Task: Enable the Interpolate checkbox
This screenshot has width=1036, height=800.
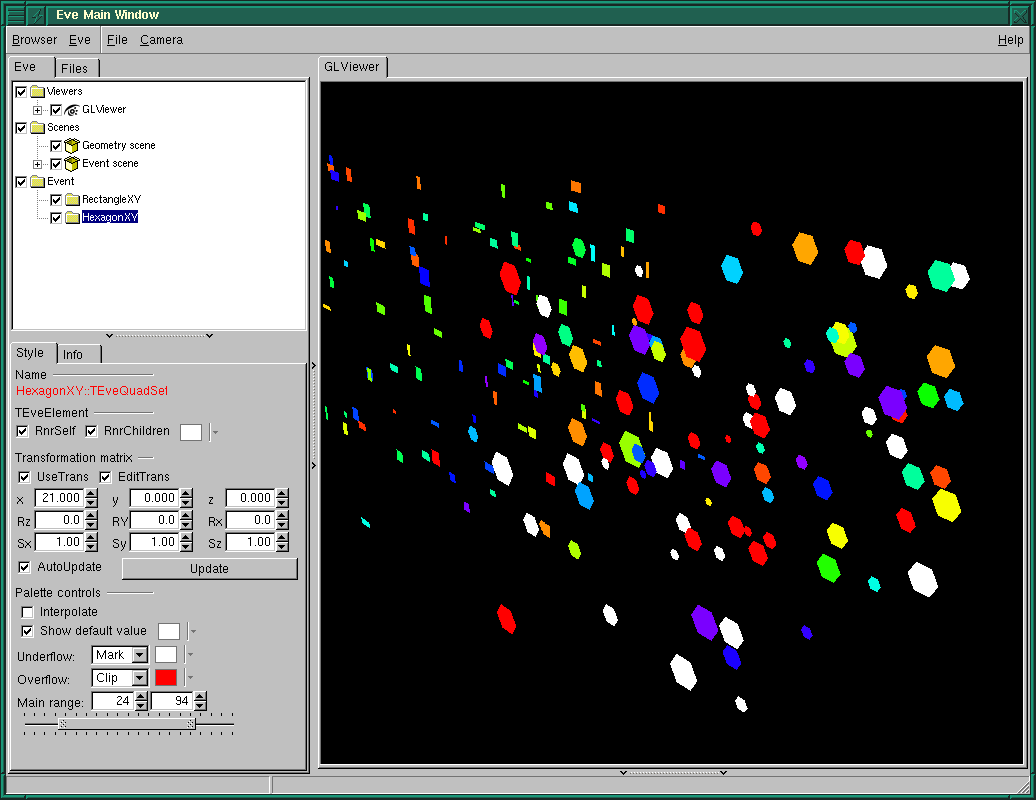Action: point(27,612)
